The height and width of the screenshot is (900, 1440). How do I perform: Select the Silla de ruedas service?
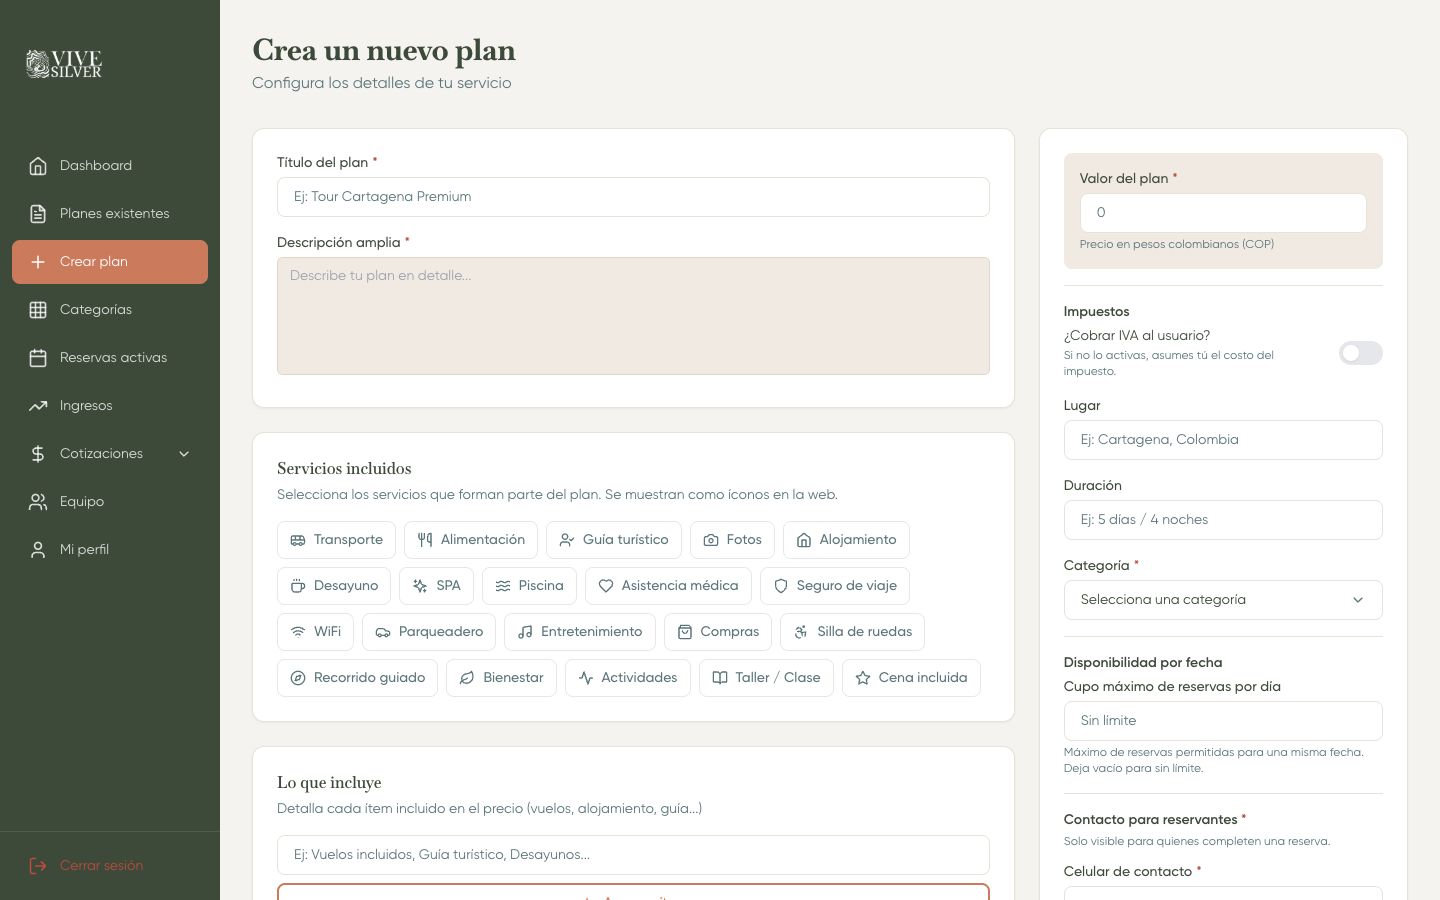[x=852, y=631]
